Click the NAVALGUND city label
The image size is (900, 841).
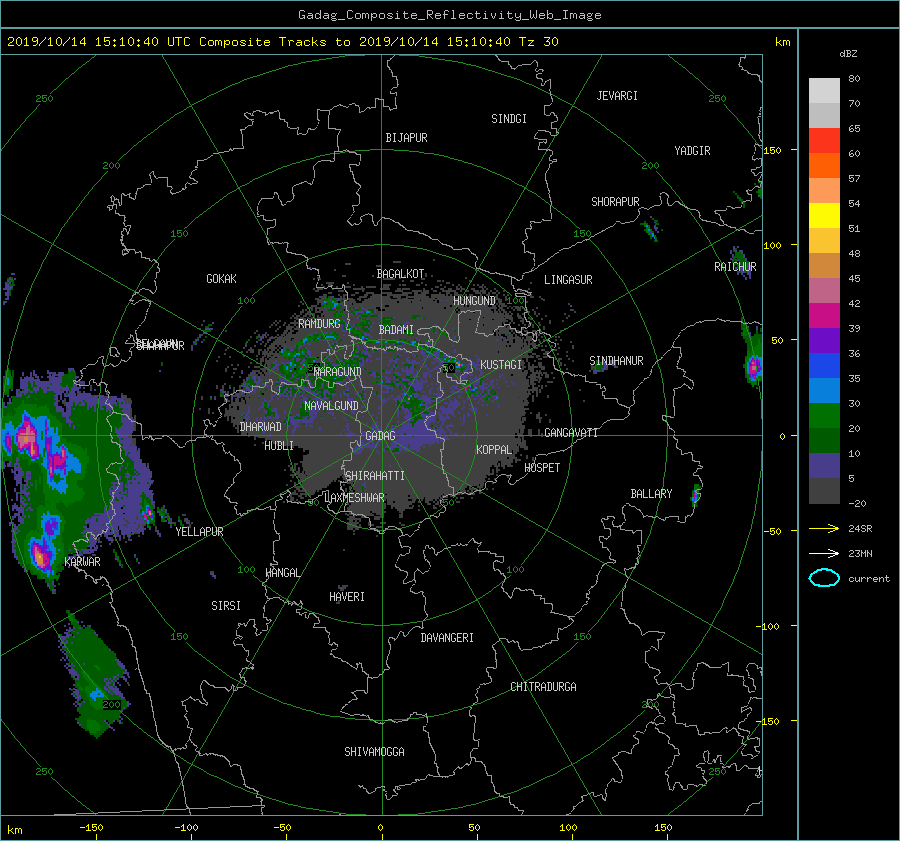coord(331,406)
